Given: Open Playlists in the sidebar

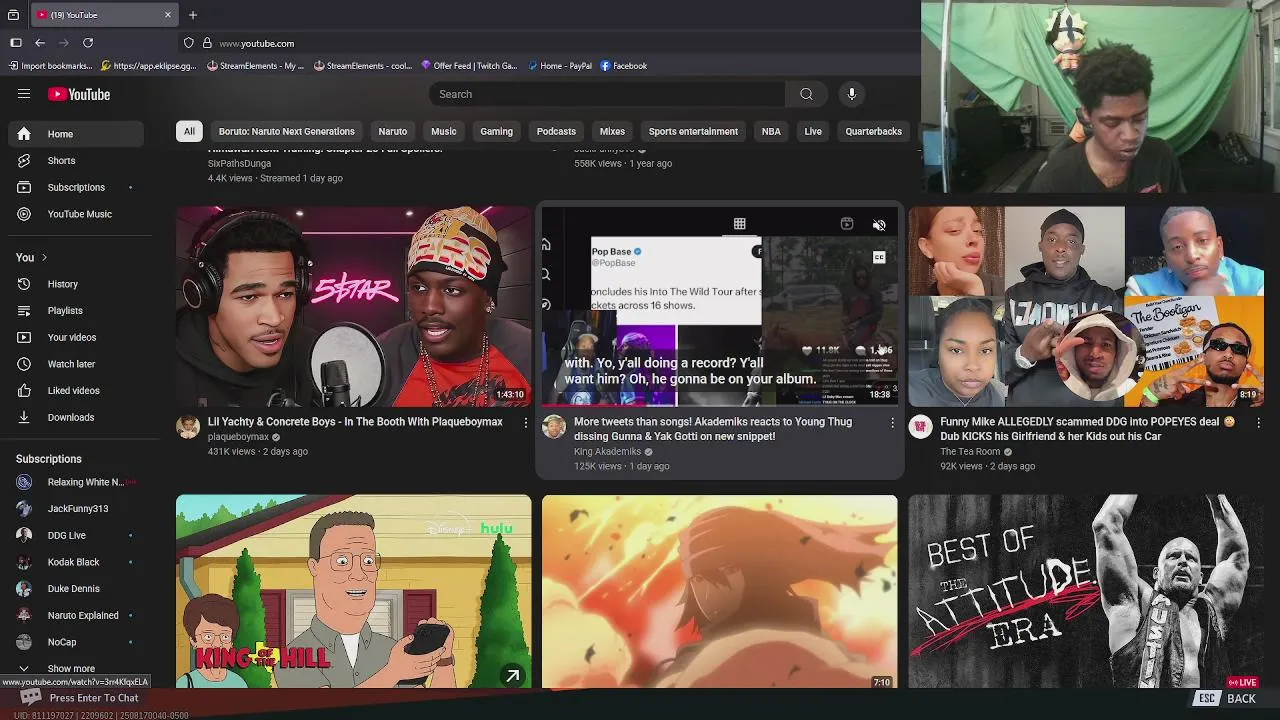Looking at the screenshot, I should point(76,311).
